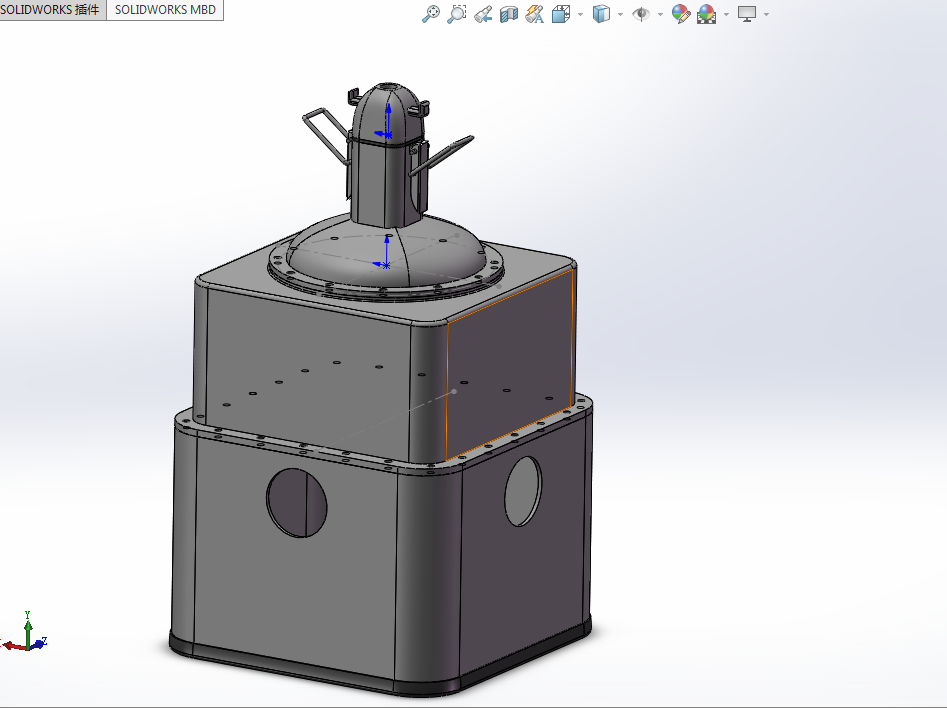Click the blue origin arrow on top nozzle
The height and width of the screenshot is (708, 947).
[388, 120]
